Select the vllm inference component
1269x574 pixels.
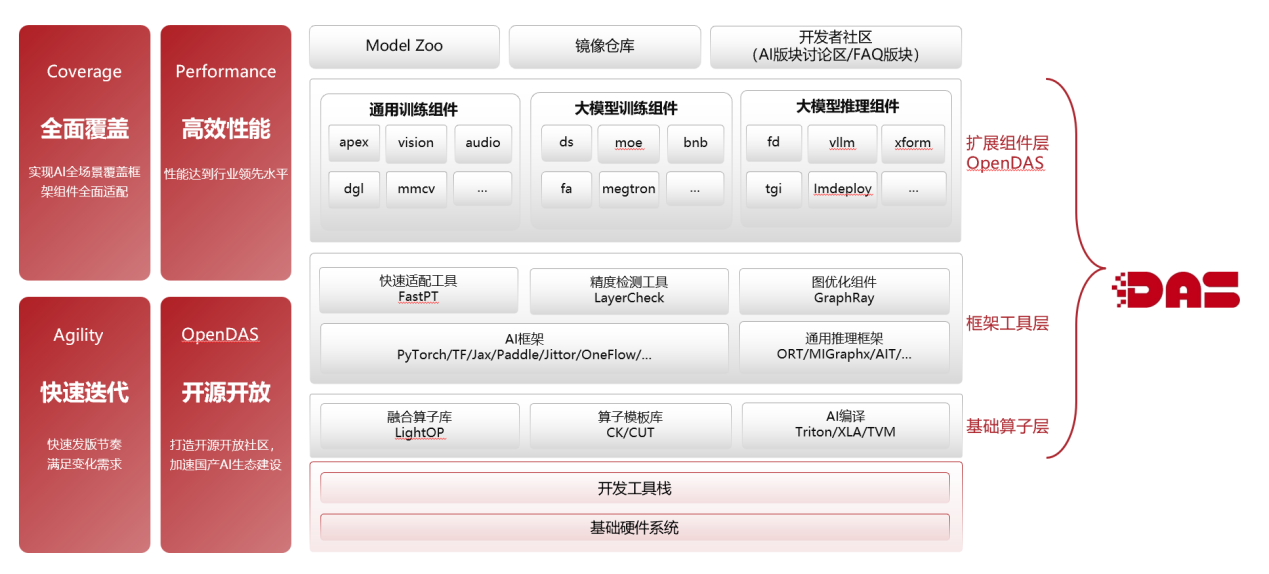[x=842, y=143]
